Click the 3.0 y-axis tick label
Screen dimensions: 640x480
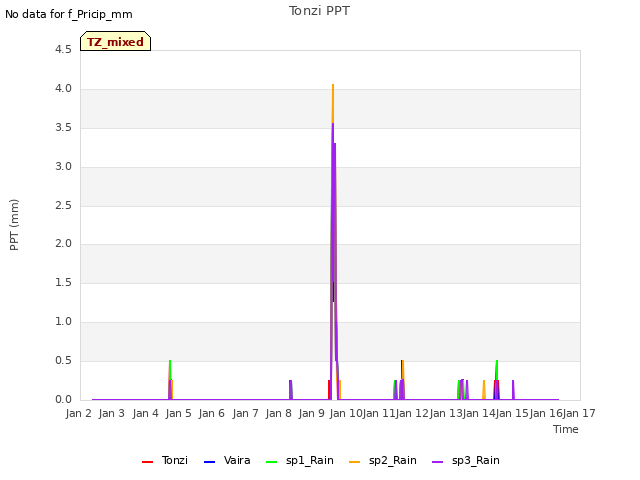pos(63,167)
